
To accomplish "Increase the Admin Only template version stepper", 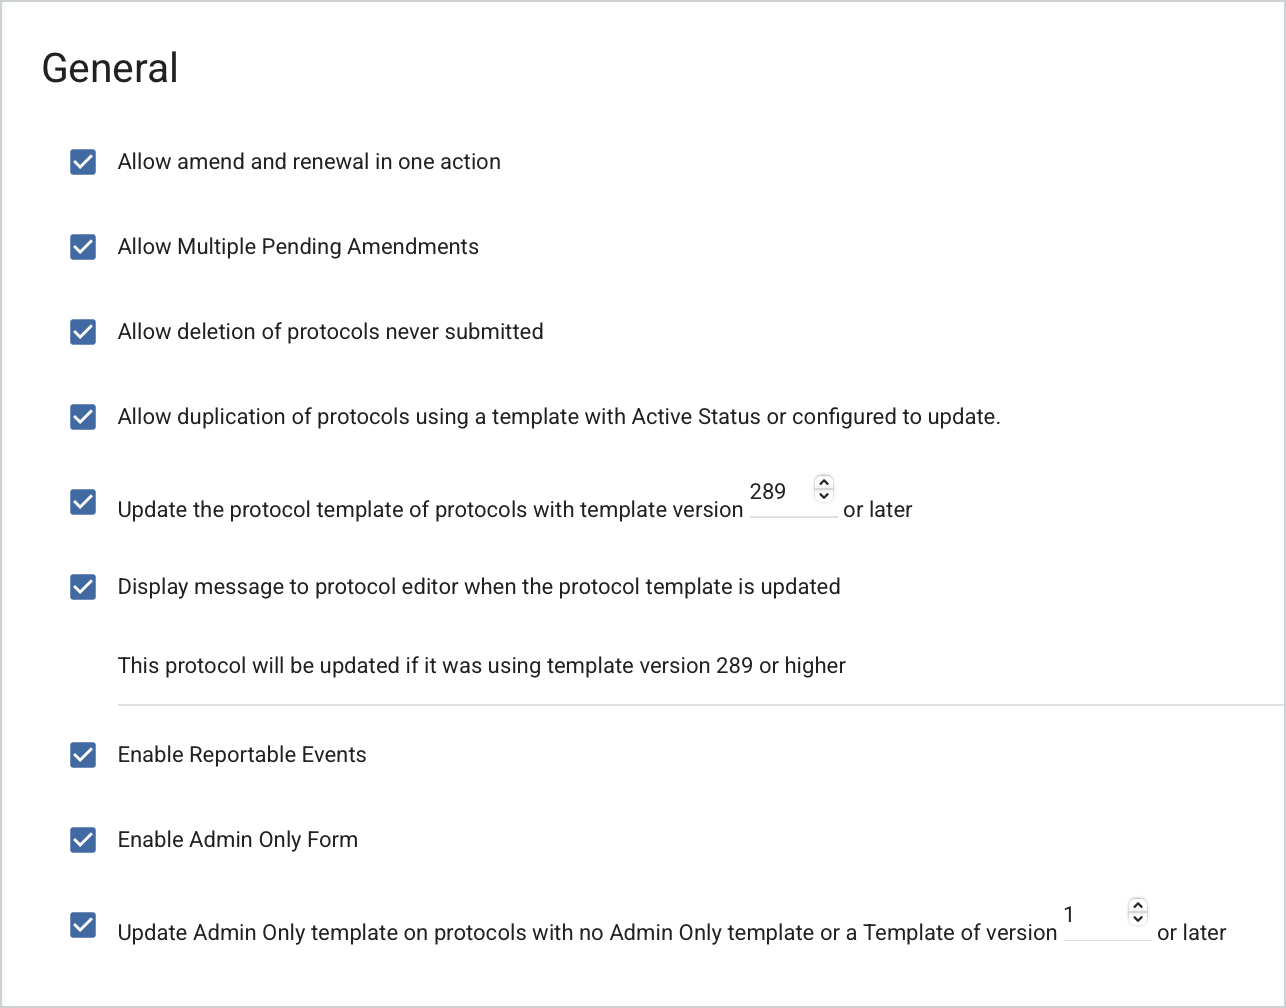I will [1137, 905].
